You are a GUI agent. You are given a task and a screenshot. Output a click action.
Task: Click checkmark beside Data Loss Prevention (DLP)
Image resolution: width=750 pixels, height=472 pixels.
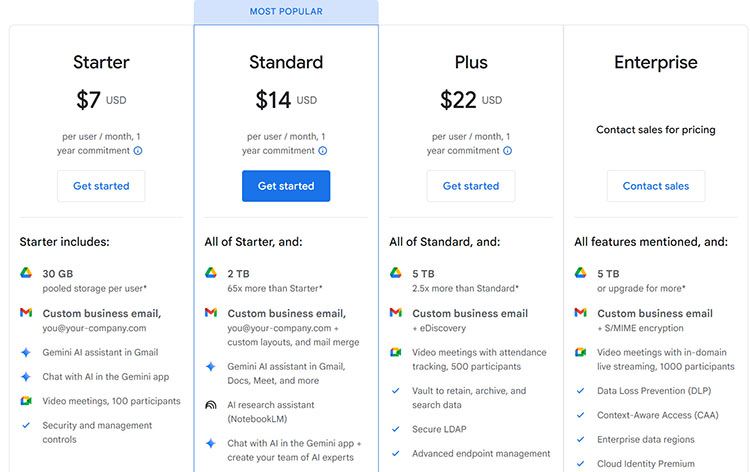click(580, 391)
